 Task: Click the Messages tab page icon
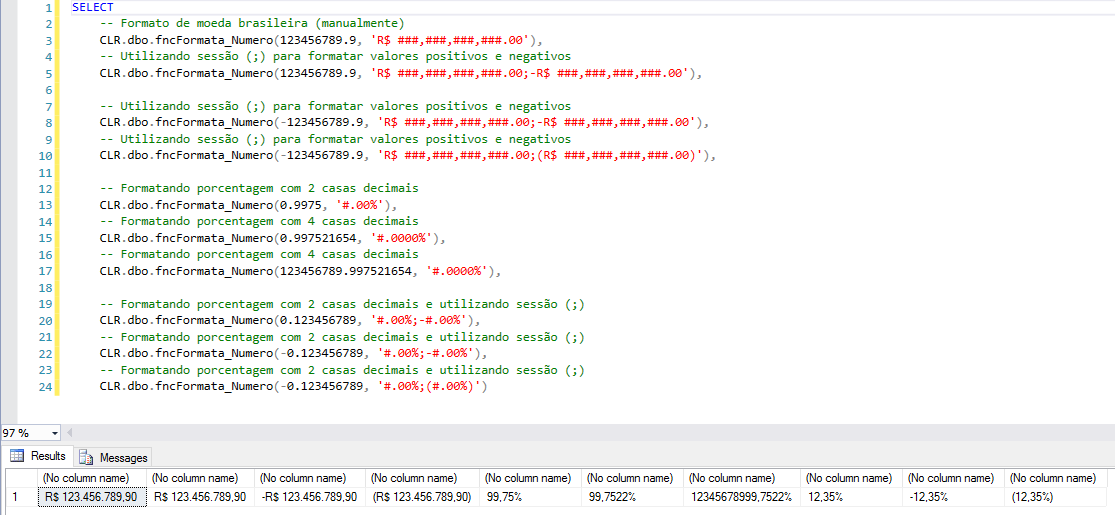87,457
